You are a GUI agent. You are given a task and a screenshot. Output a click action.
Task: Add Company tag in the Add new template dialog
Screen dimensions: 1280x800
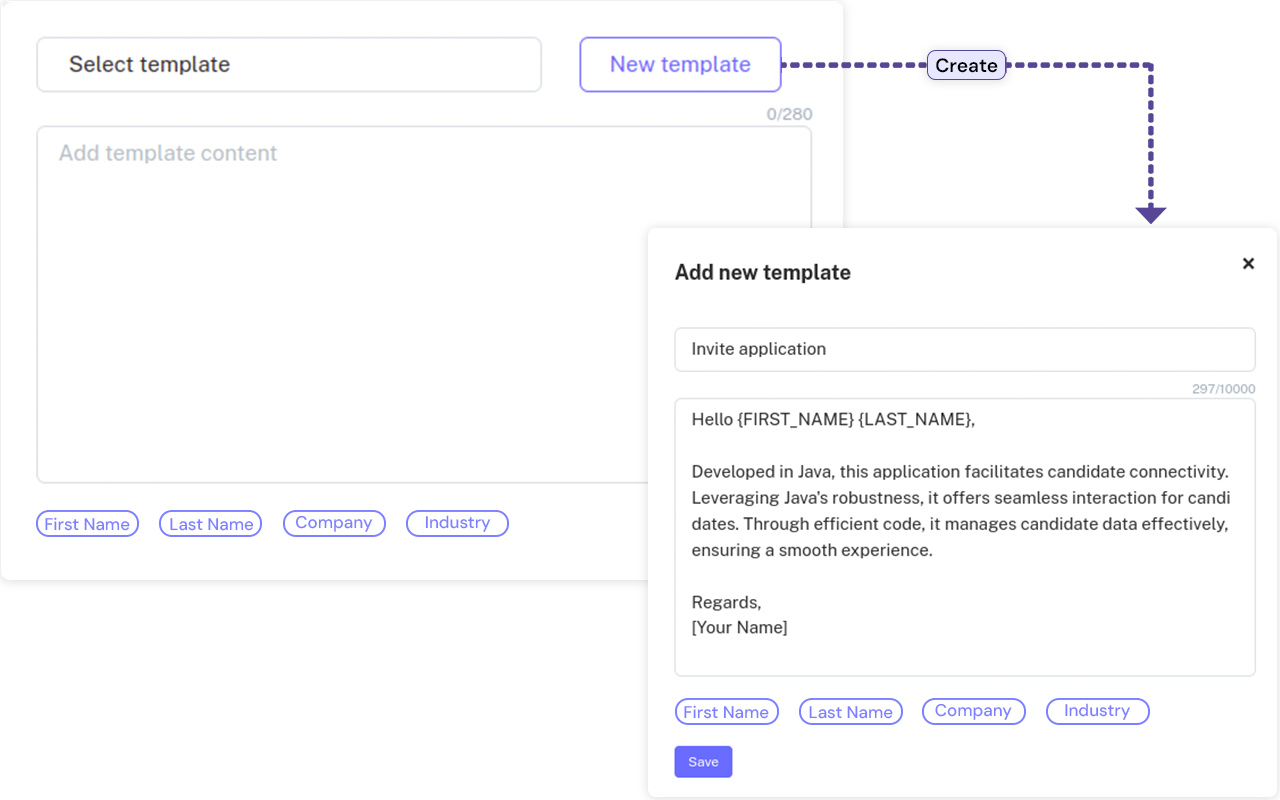coord(973,711)
